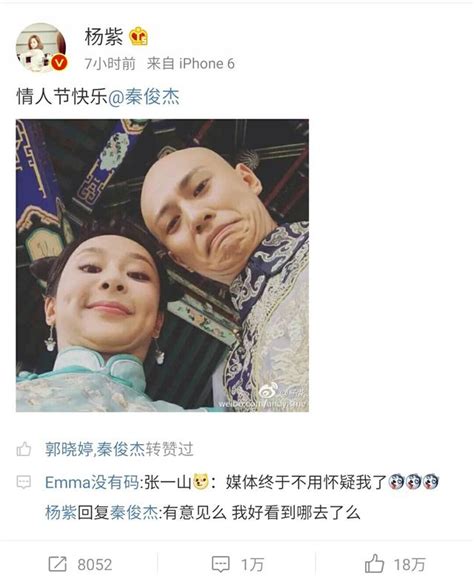Tap the doge emoji after 张一山
This screenshot has height=582, width=474.
coord(201,482)
